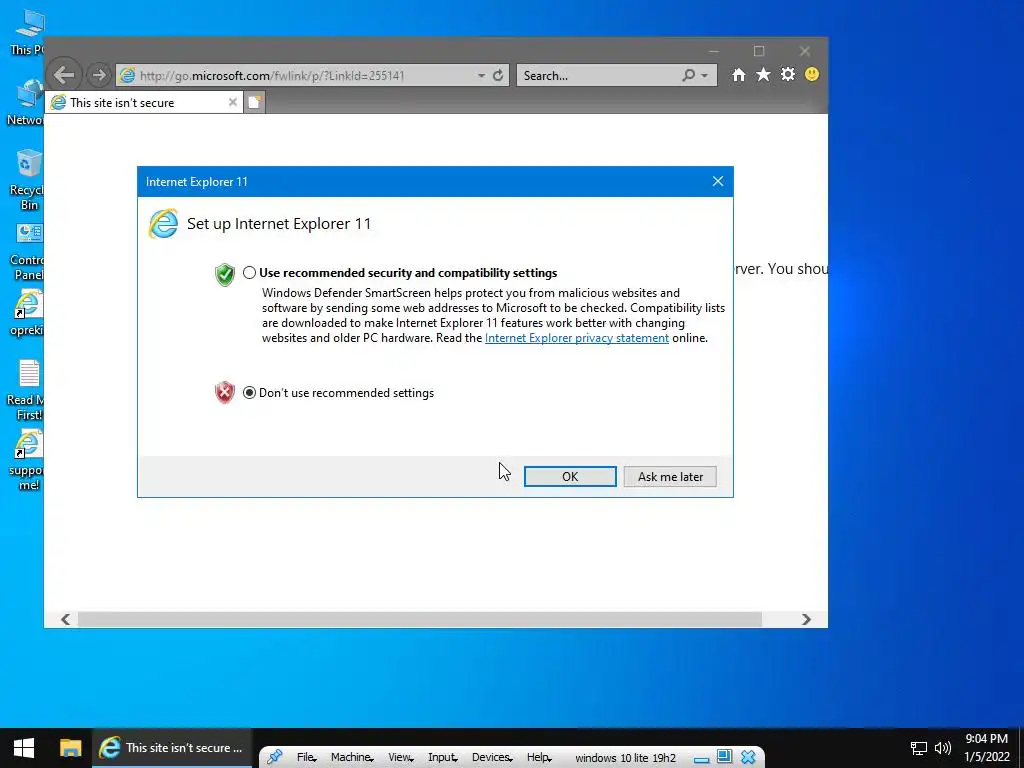Click Internet Explorer taskbar button
This screenshot has height=768, width=1024.
click(x=171, y=748)
